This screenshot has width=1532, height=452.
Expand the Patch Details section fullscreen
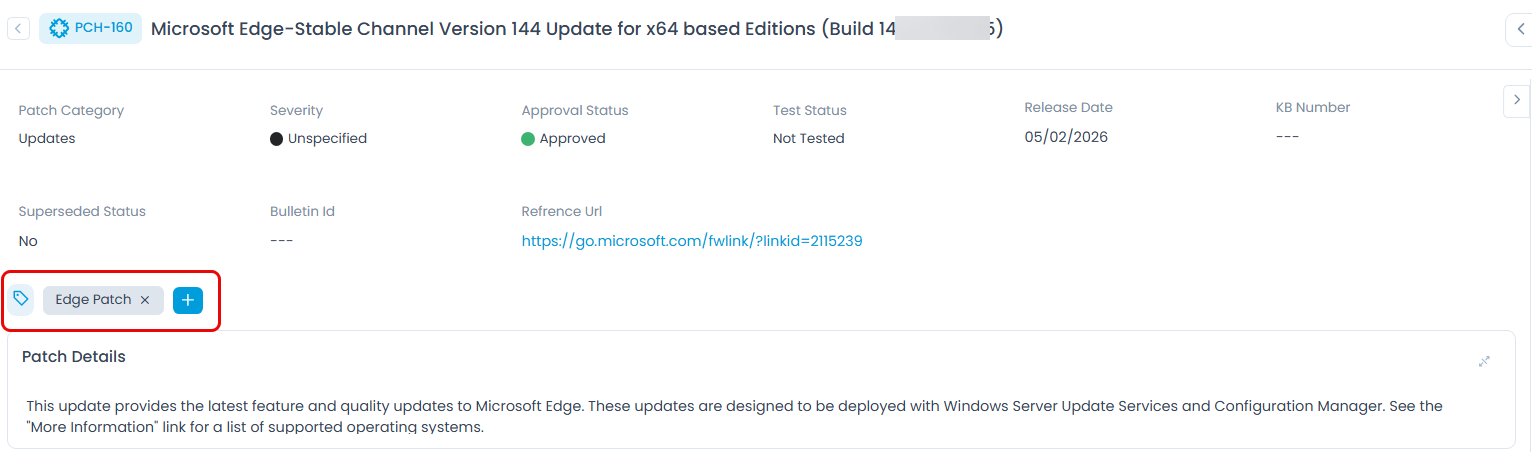click(x=1484, y=361)
